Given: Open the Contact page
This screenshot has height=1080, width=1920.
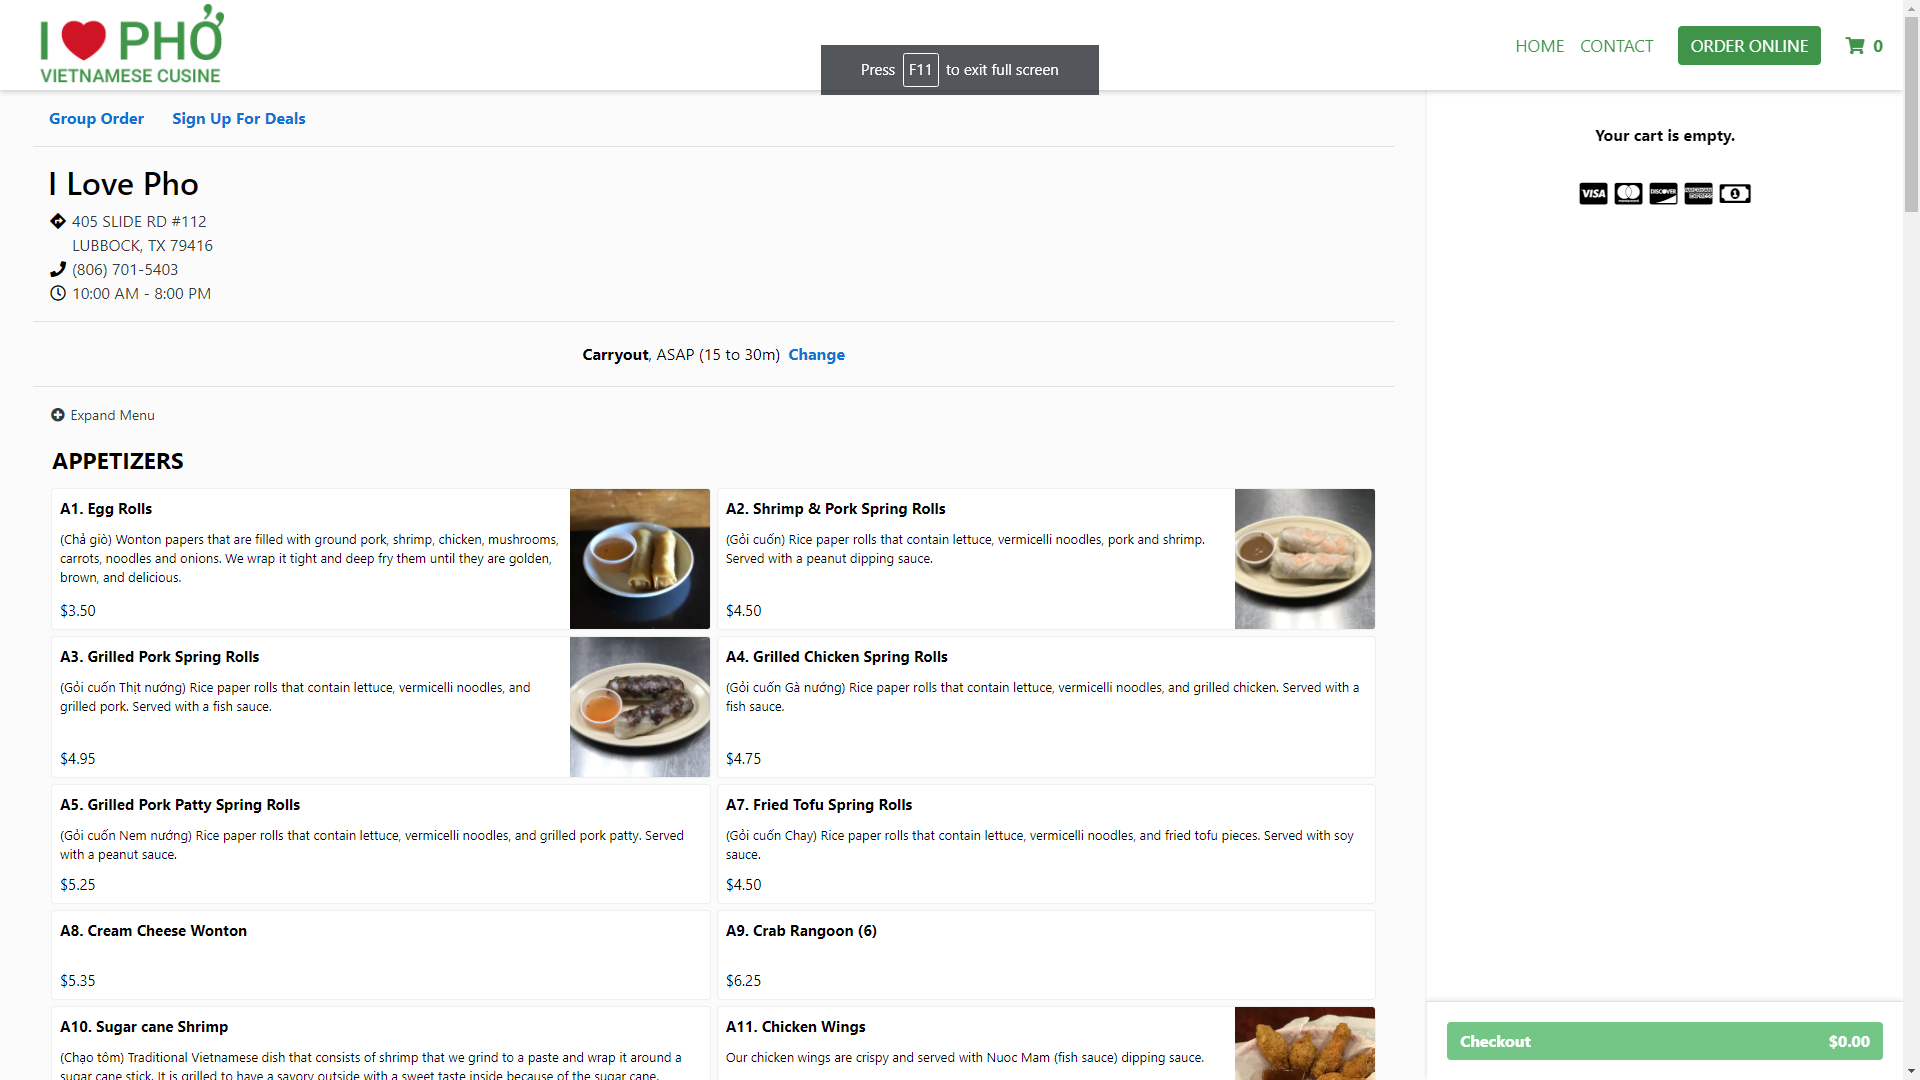Looking at the screenshot, I should coord(1616,46).
